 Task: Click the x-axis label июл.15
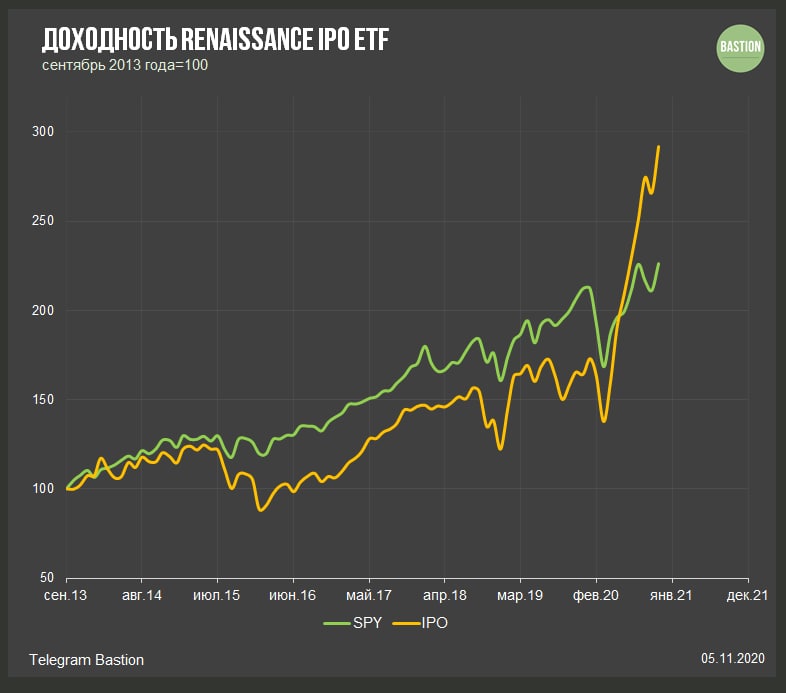(217, 595)
